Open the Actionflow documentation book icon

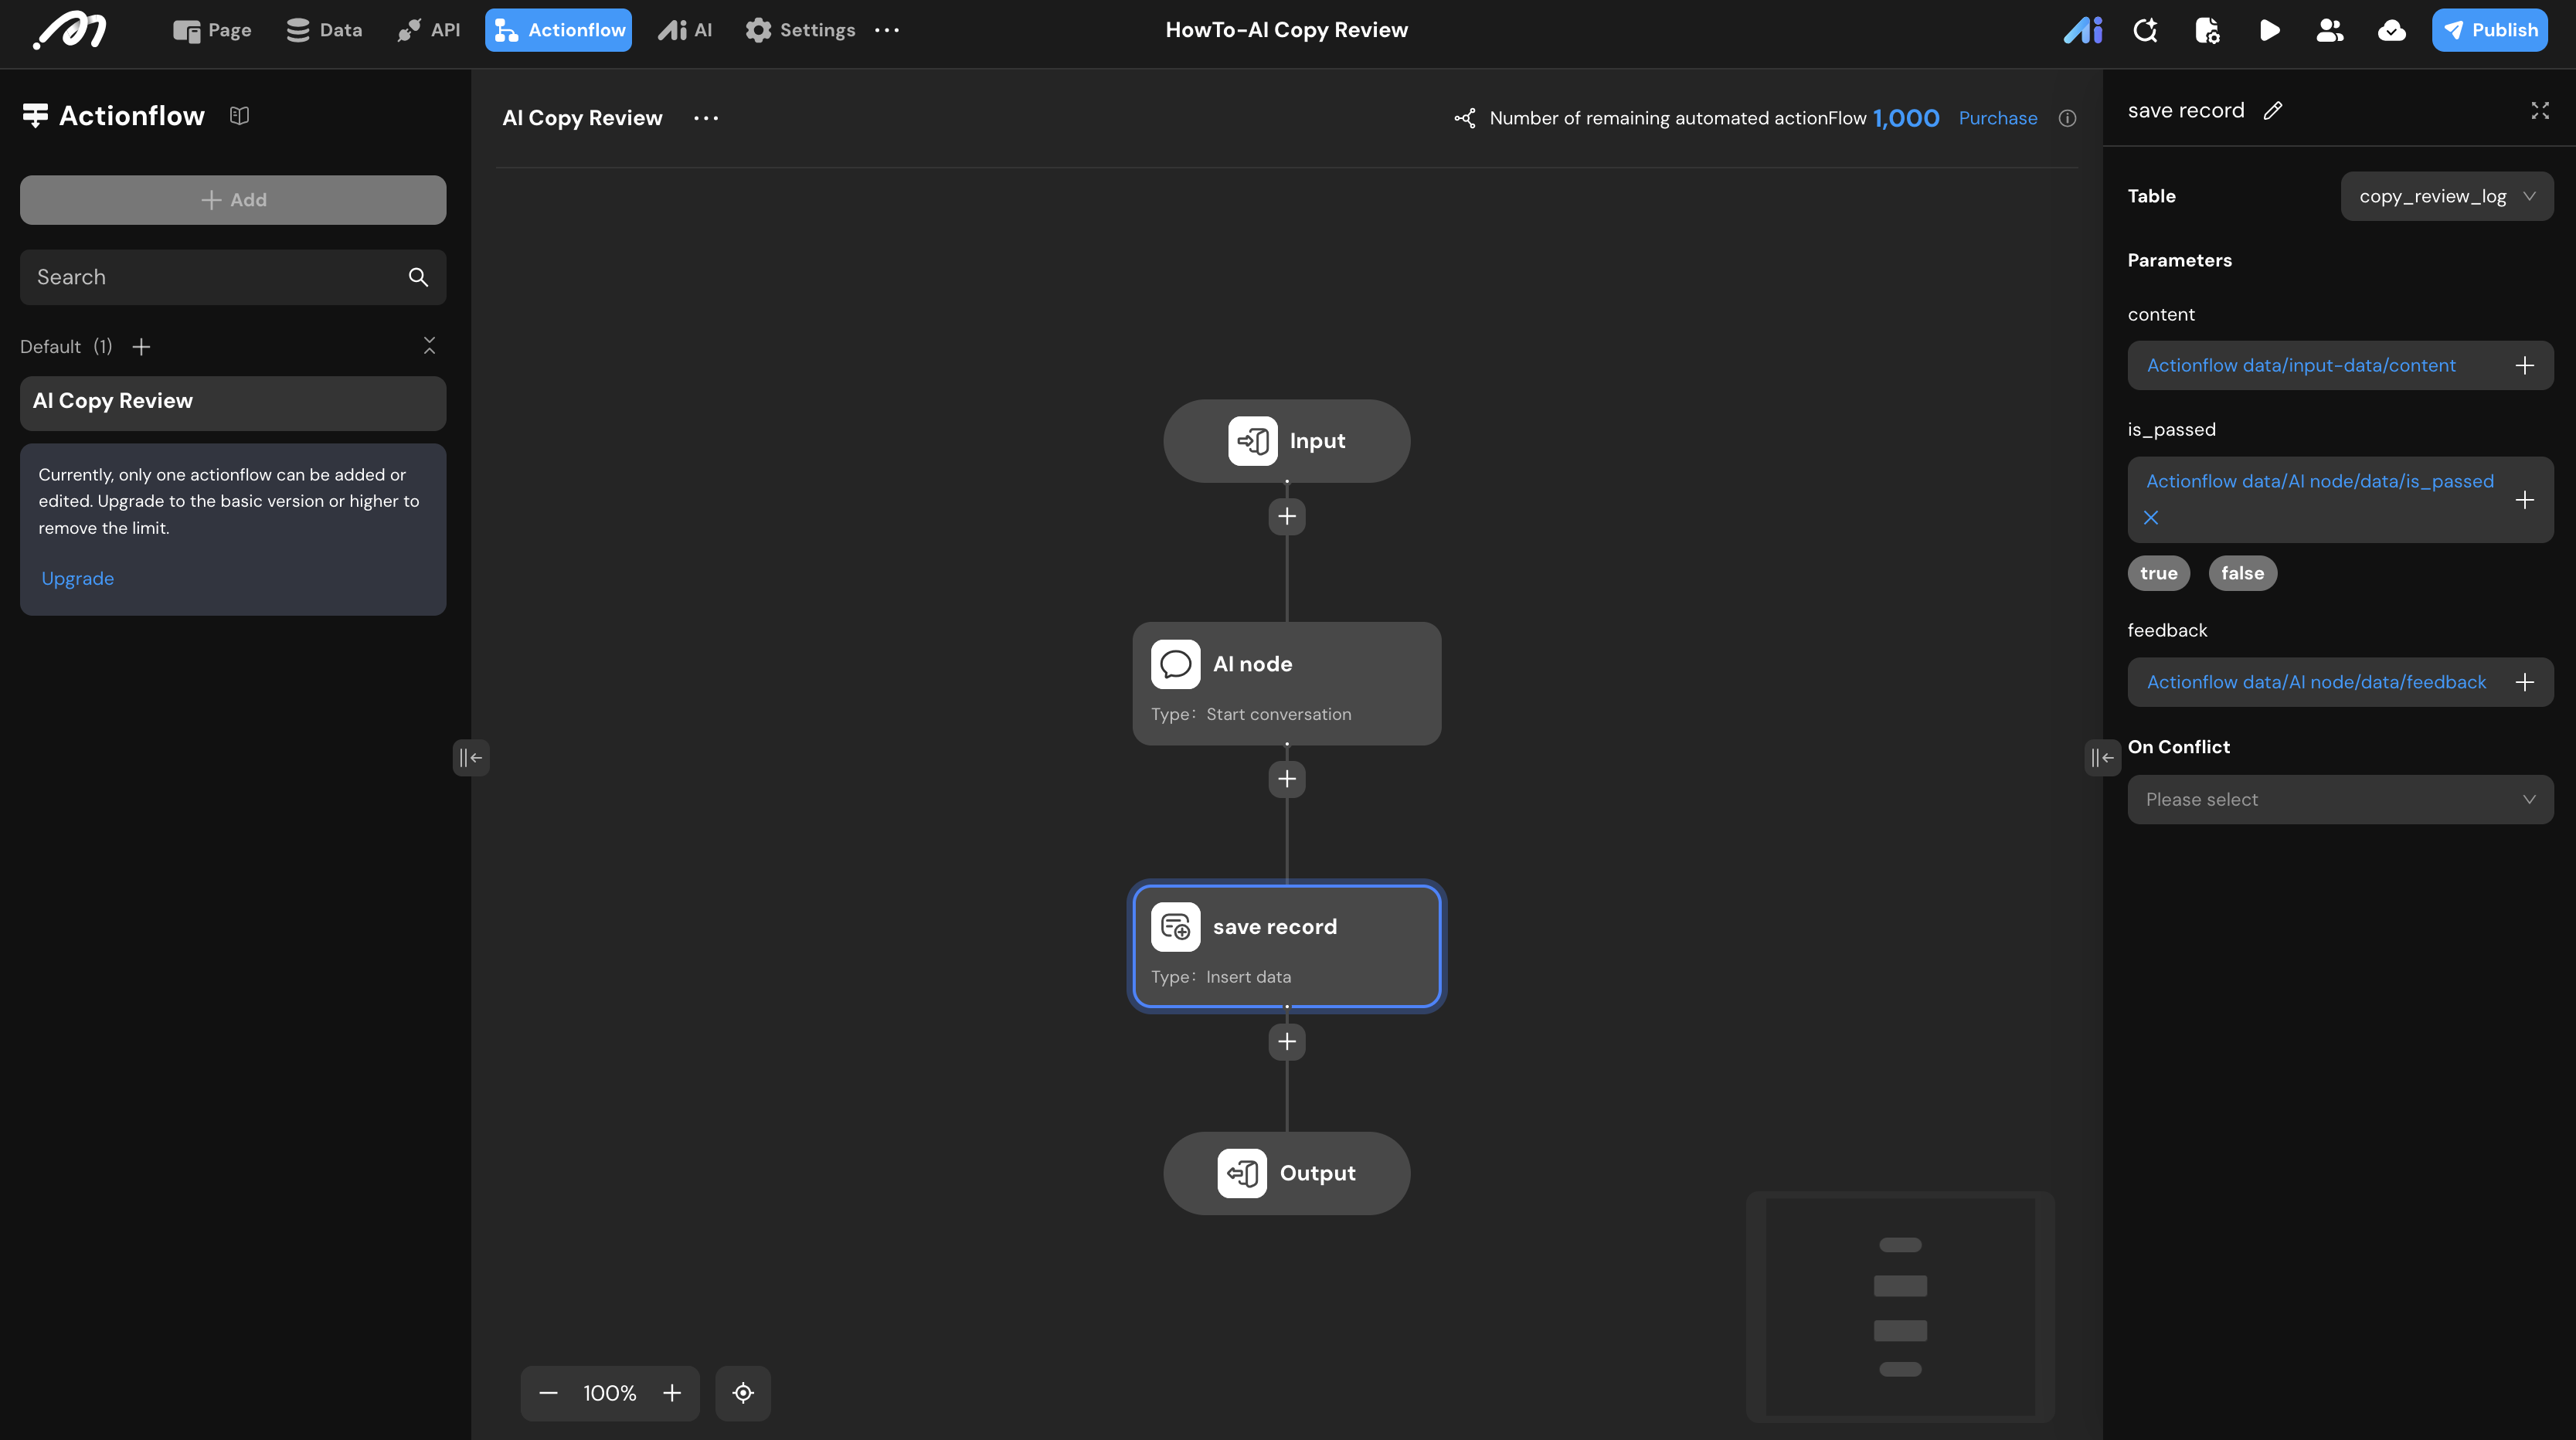(x=239, y=116)
